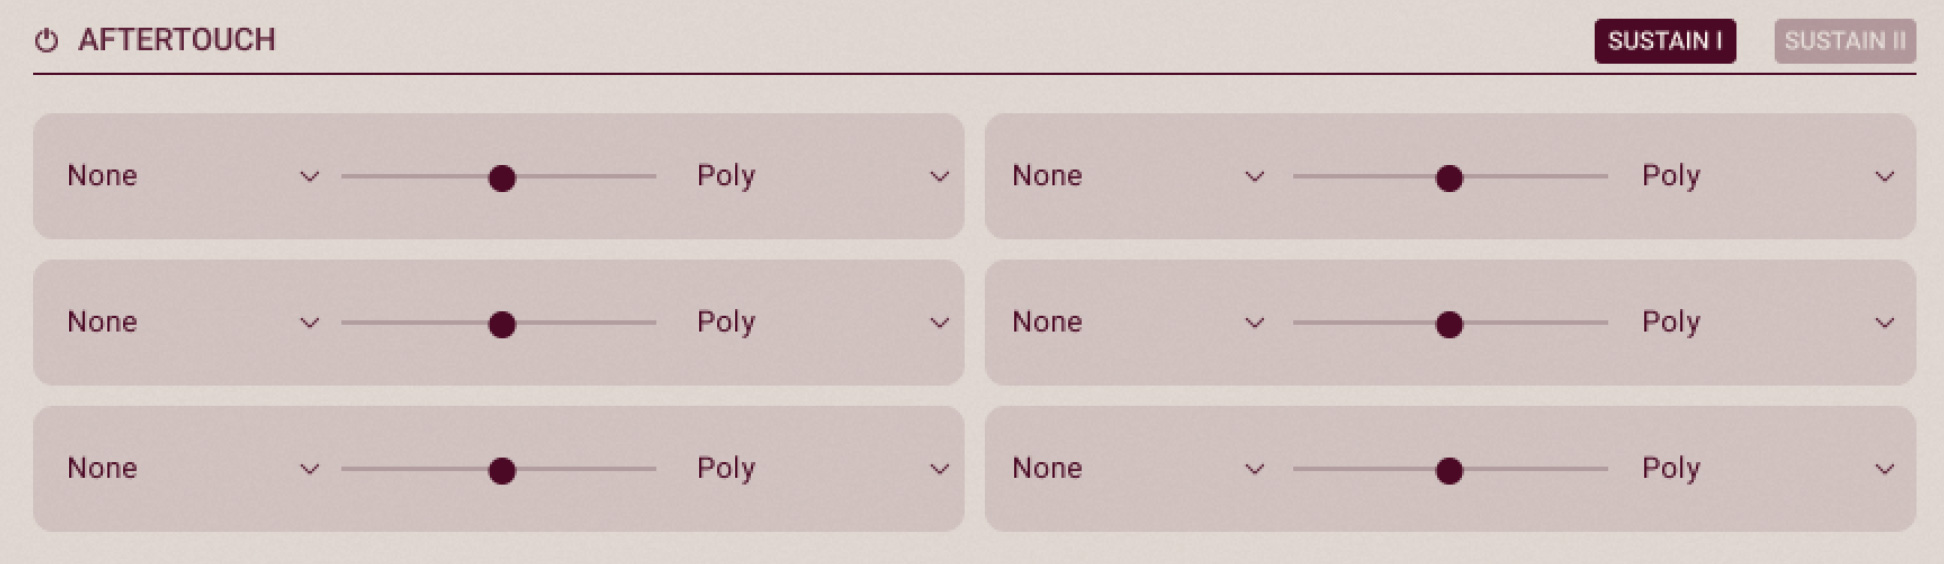Open the None dropdown in the top-right slot
The height and width of the screenshot is (564, 1944).
point(1137,176)
